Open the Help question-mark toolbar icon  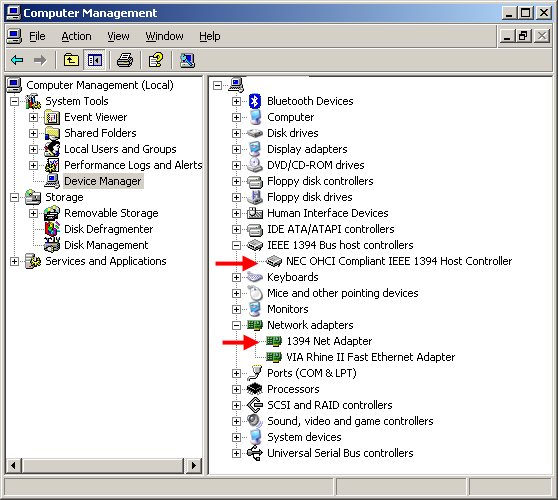pos(156,60)
